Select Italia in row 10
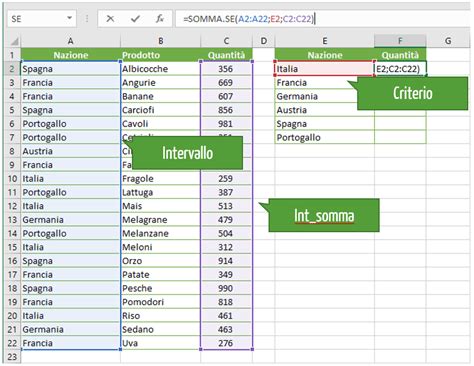The image size is (474, 366). (x=70, y=179)
